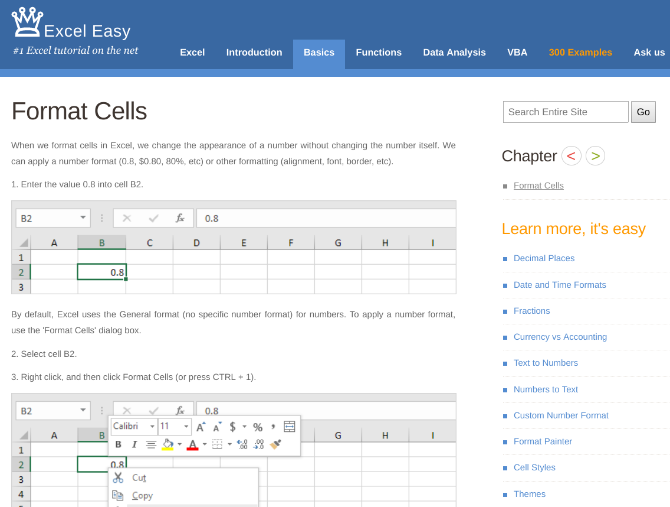Open the Introduction nav item

pos(254,53)
